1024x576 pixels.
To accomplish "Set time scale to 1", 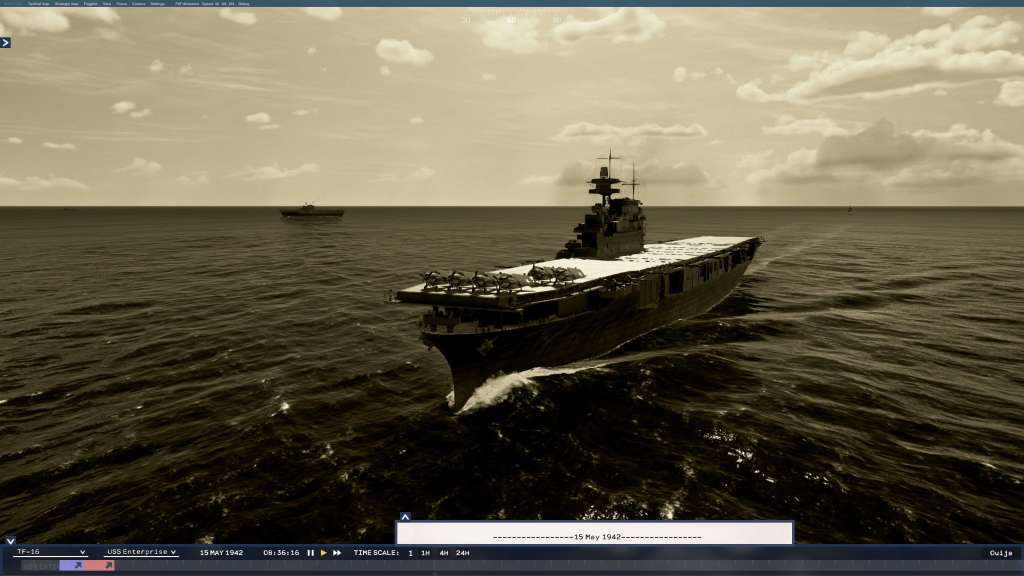I will [410, 553].
